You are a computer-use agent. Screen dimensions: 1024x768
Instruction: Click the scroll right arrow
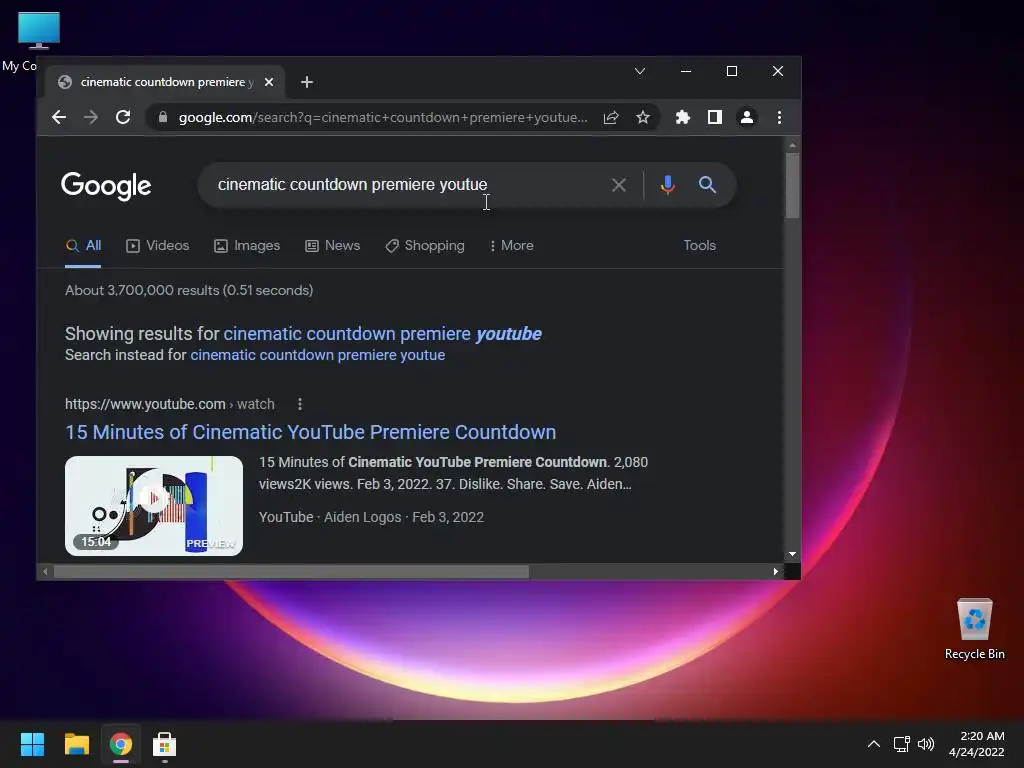point(775,572)
